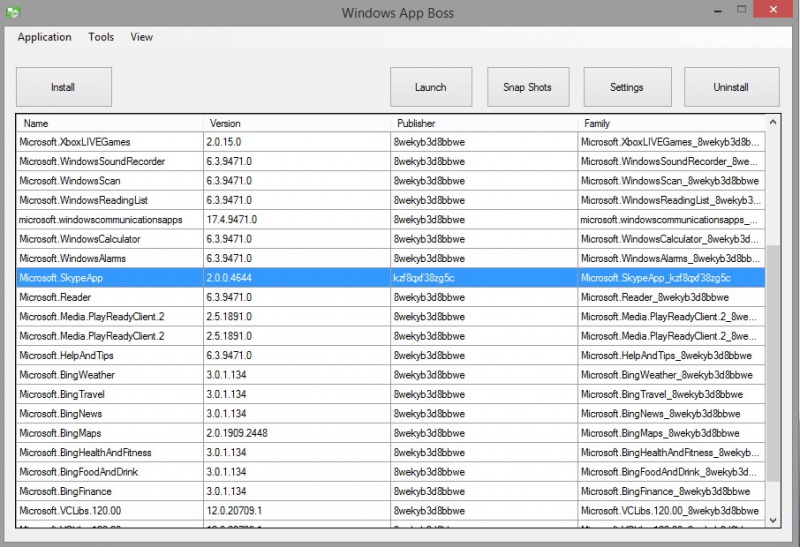Viewport: 800px width, 547px height.
Task: Open the View menu
Action: [x=141, y=37]
